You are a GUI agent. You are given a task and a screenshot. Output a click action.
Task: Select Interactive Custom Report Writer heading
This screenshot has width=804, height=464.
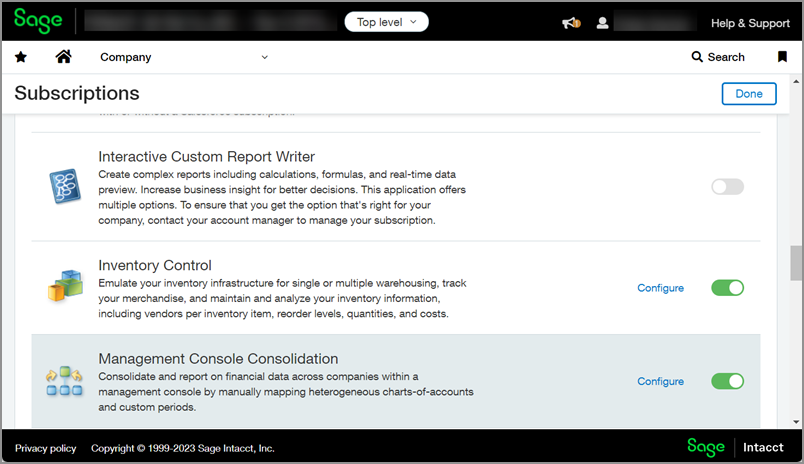(x=207, y=156)
